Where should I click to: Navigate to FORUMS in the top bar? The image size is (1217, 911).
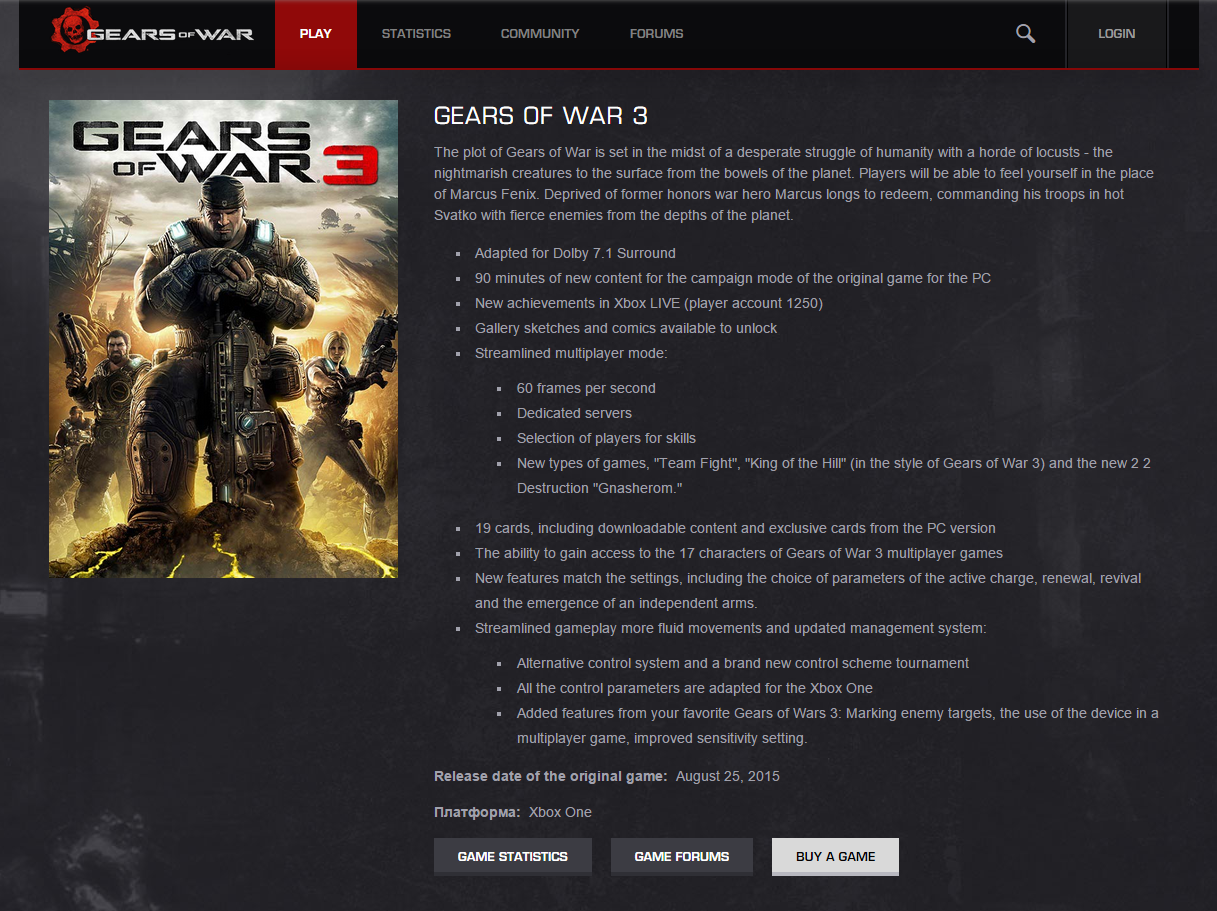(656, 34)
